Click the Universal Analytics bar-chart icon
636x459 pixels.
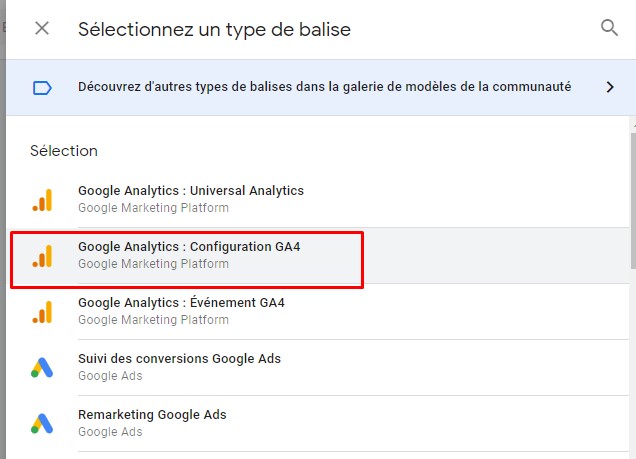42,199
